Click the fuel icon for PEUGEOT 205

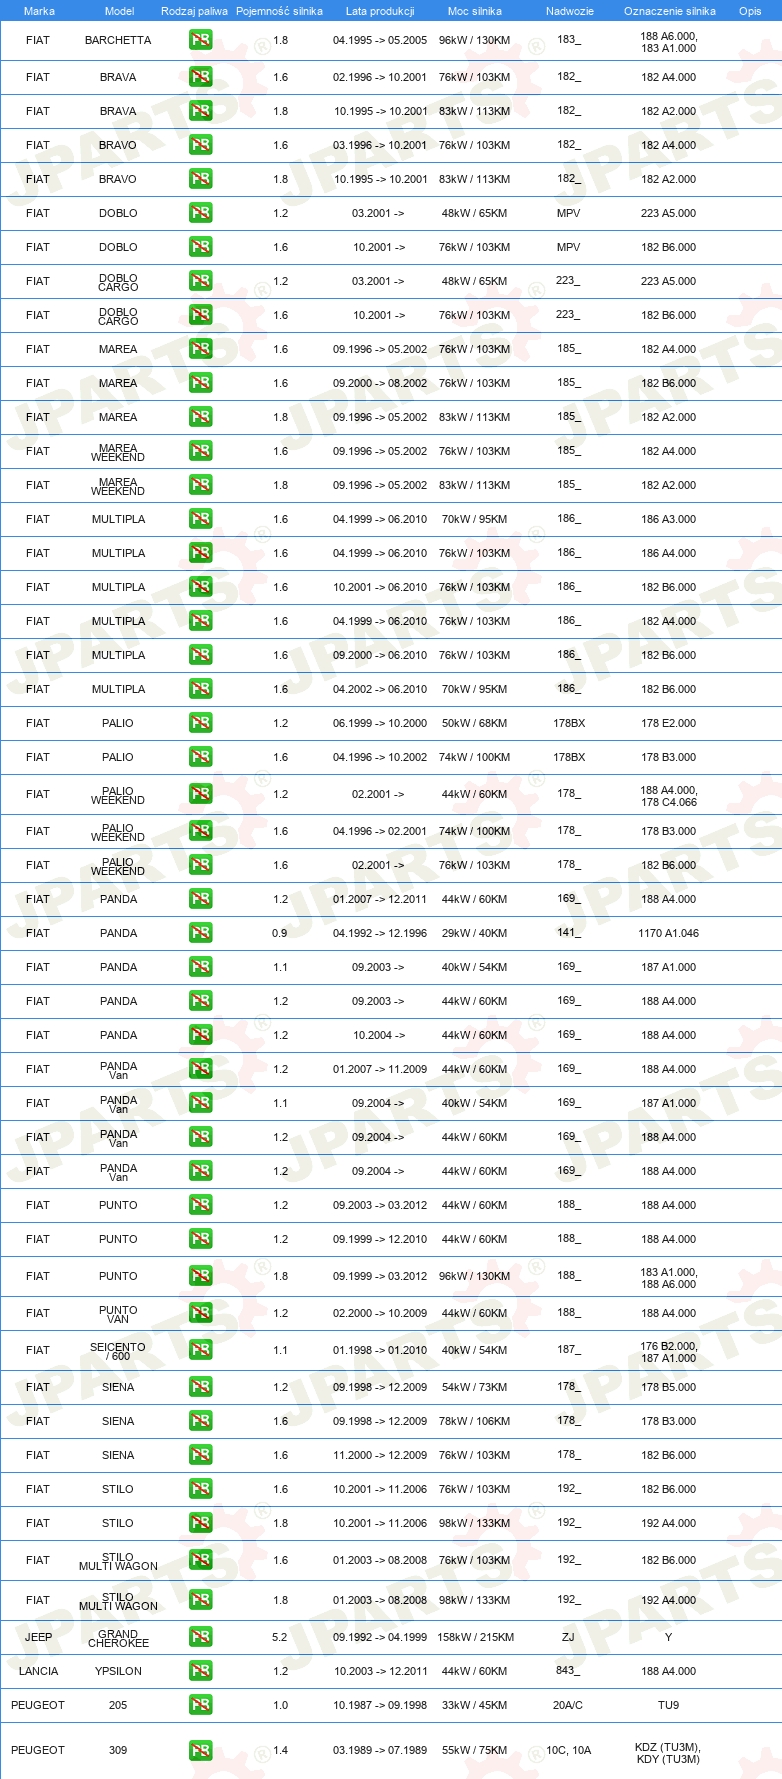(x=200, y=1705)
